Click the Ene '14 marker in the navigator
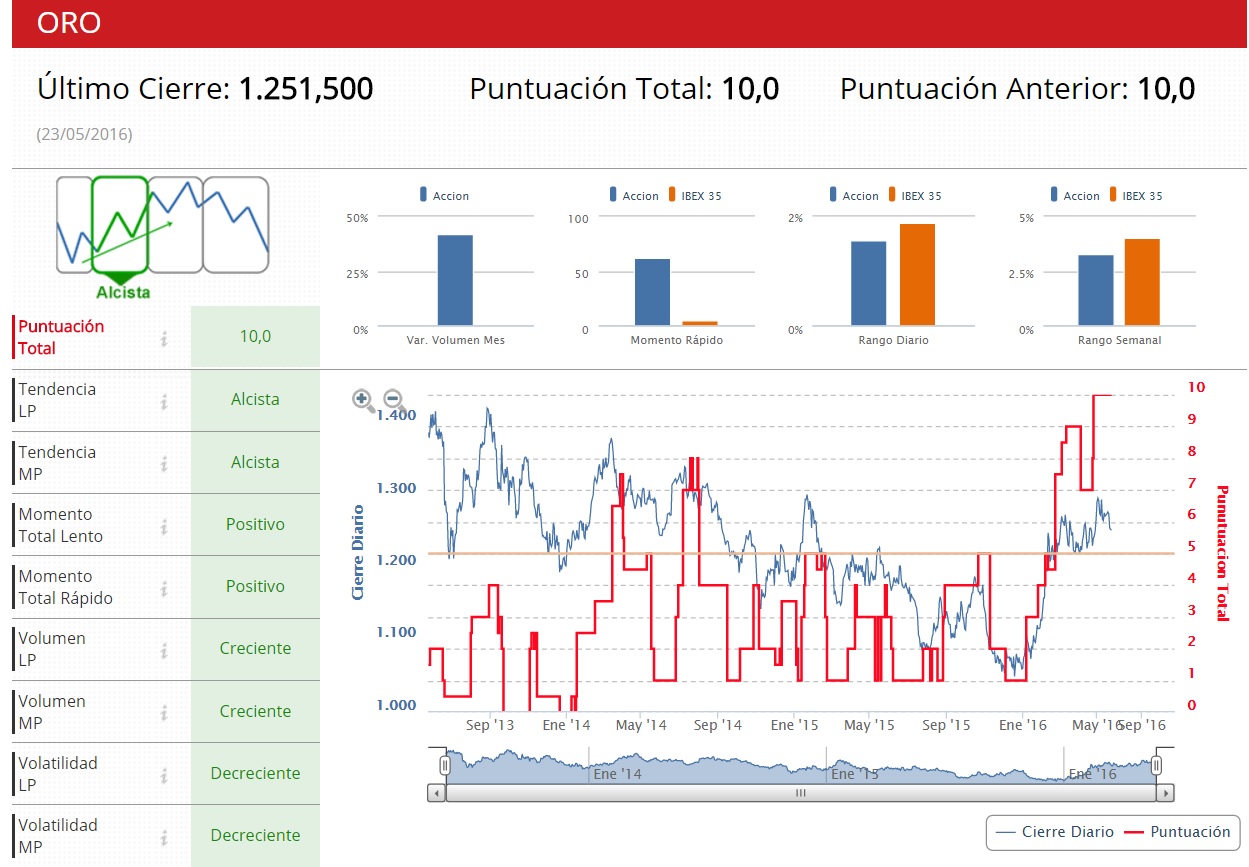This screenshot has height=867, width=1249. [x=618, y=773]
